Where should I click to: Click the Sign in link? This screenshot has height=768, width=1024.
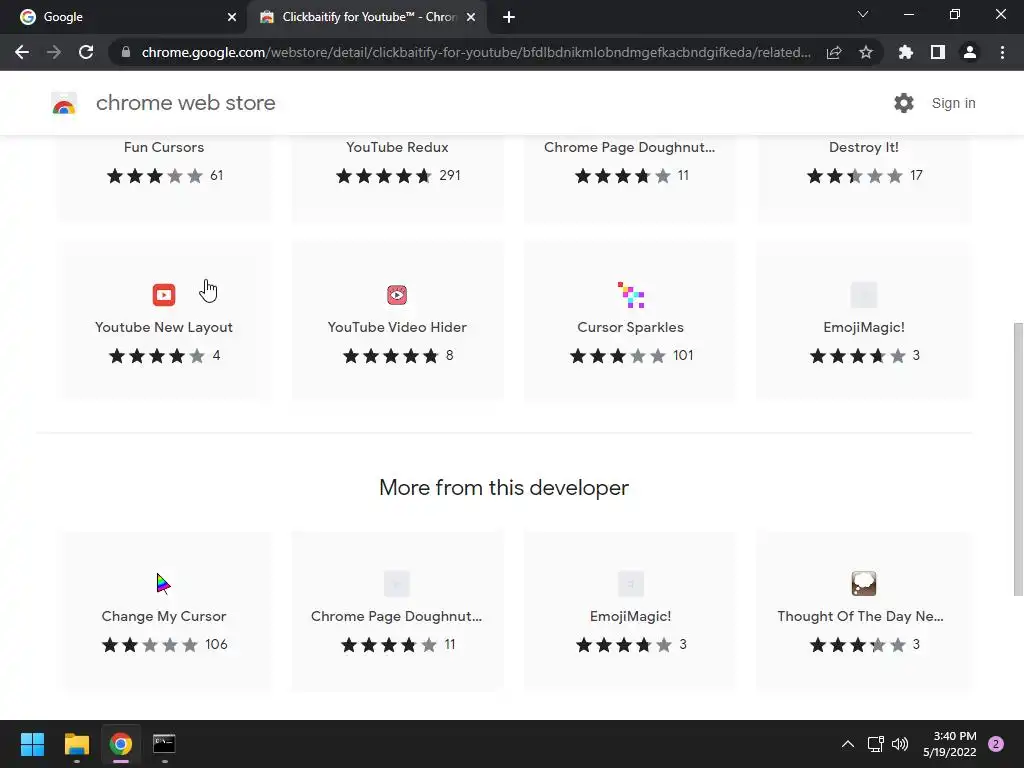[953, 103]
